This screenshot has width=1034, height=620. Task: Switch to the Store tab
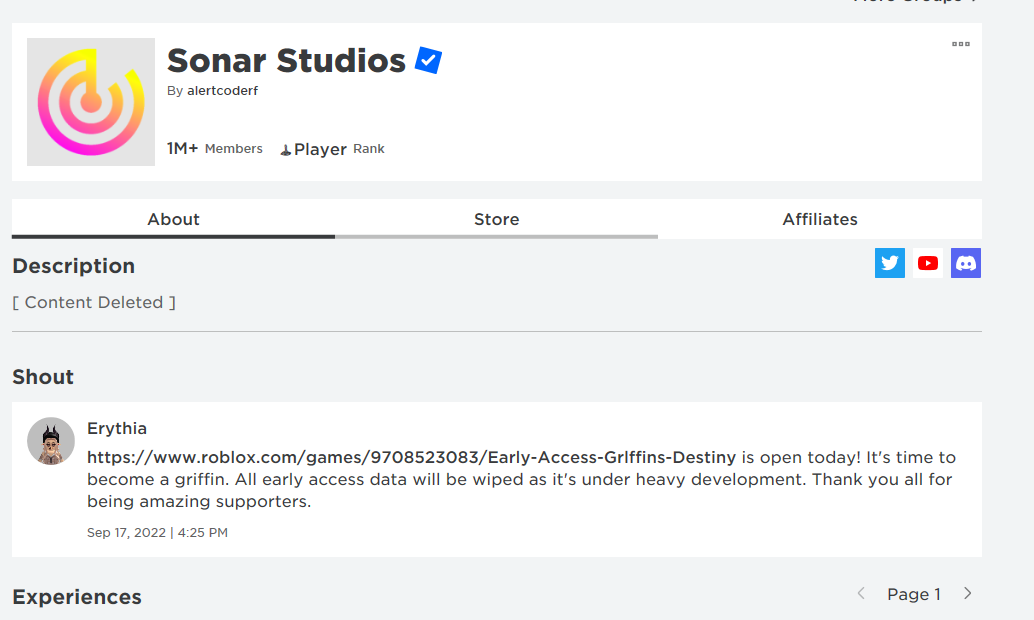pyautogui.click(x=496, y=219)
